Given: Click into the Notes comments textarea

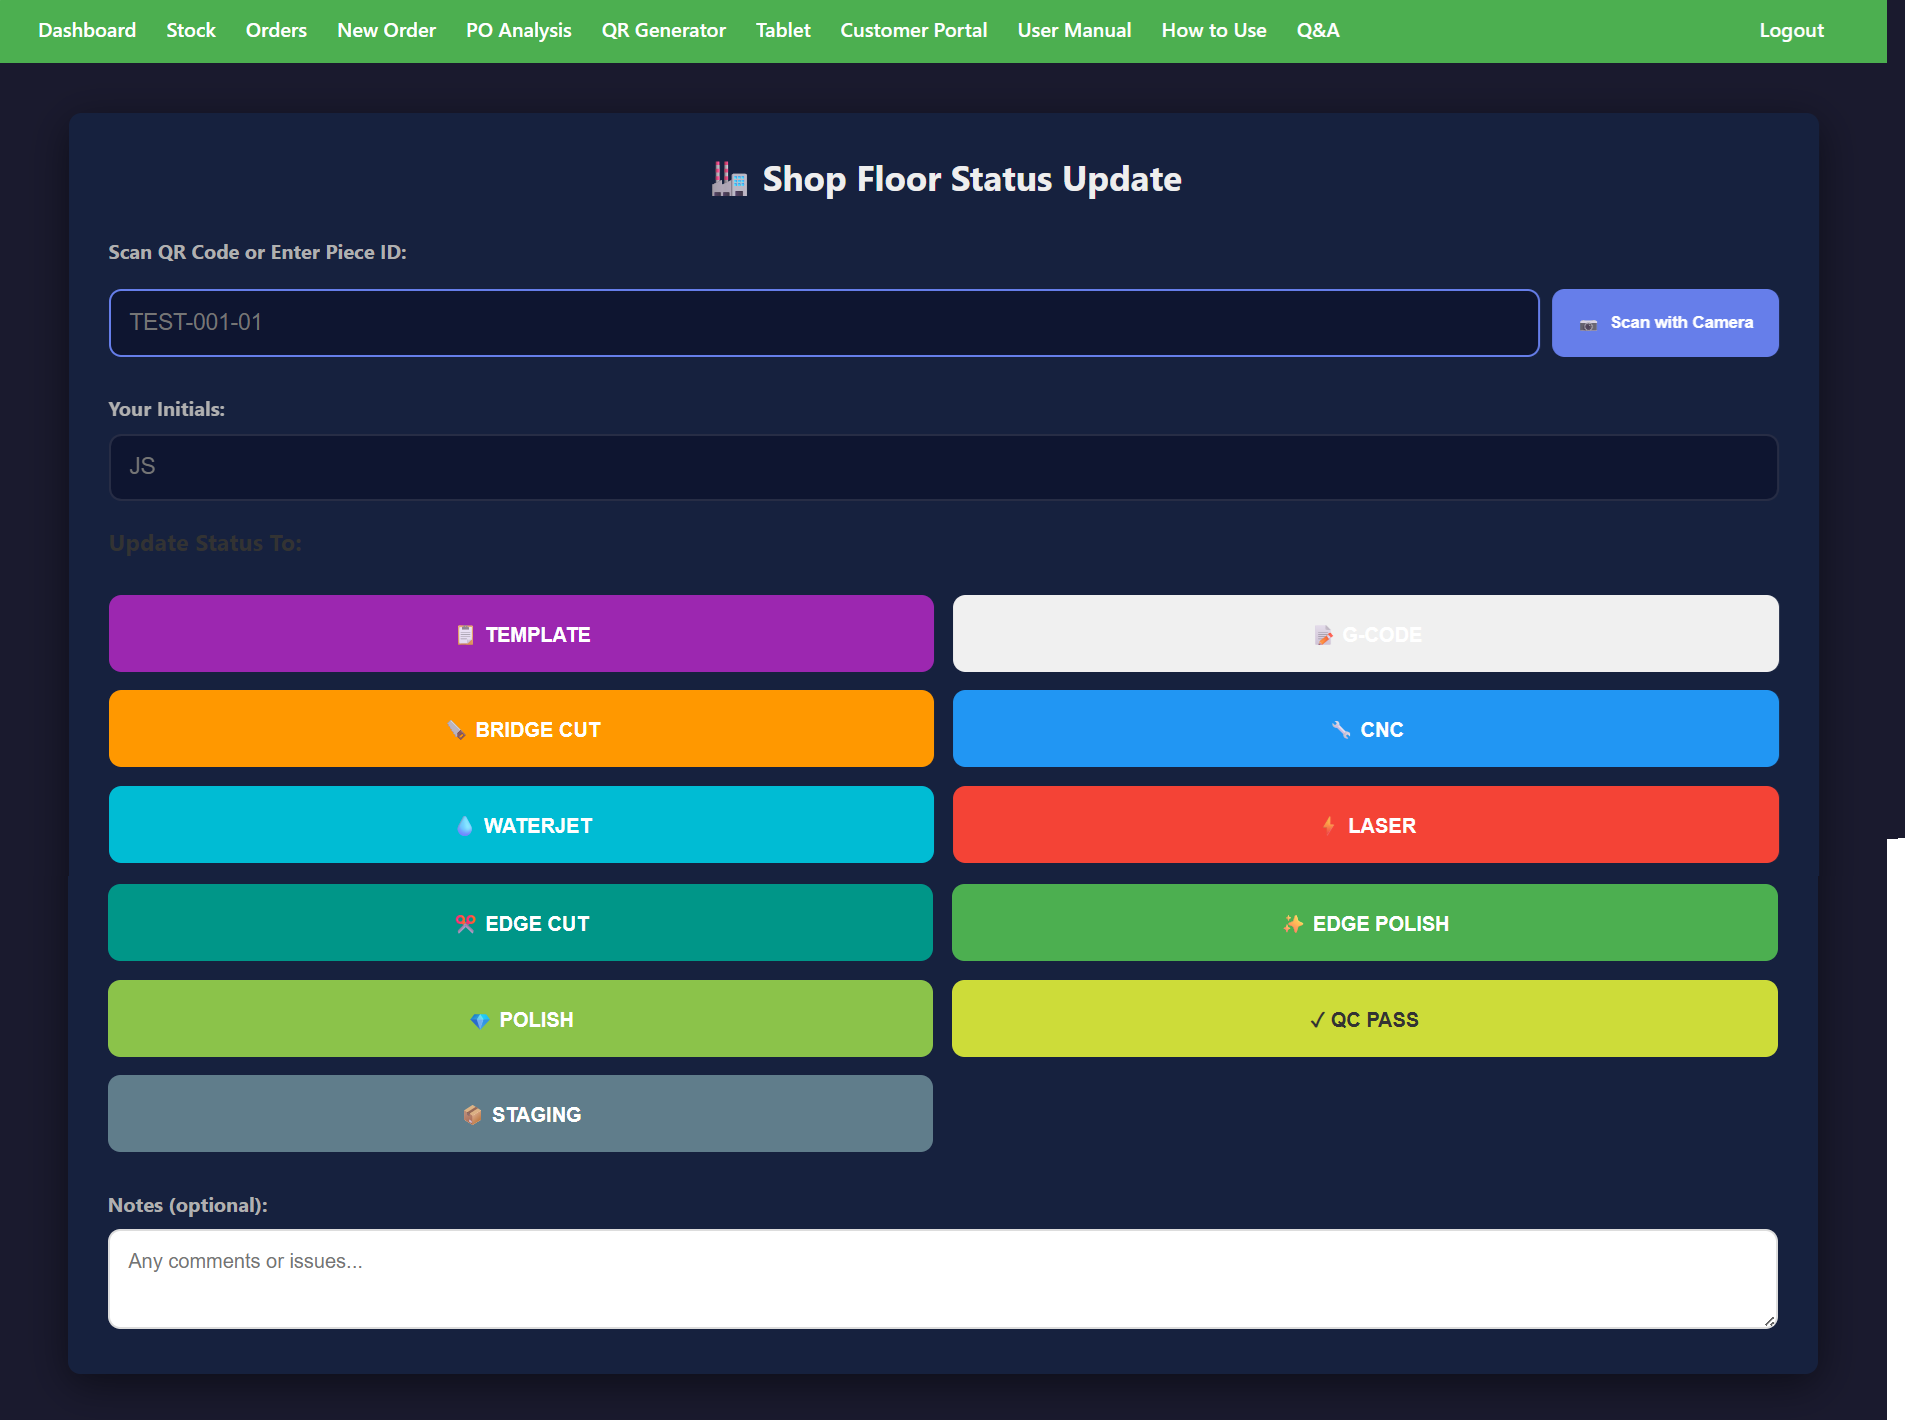Looking at the screenshot, I should click(942, 1279).
